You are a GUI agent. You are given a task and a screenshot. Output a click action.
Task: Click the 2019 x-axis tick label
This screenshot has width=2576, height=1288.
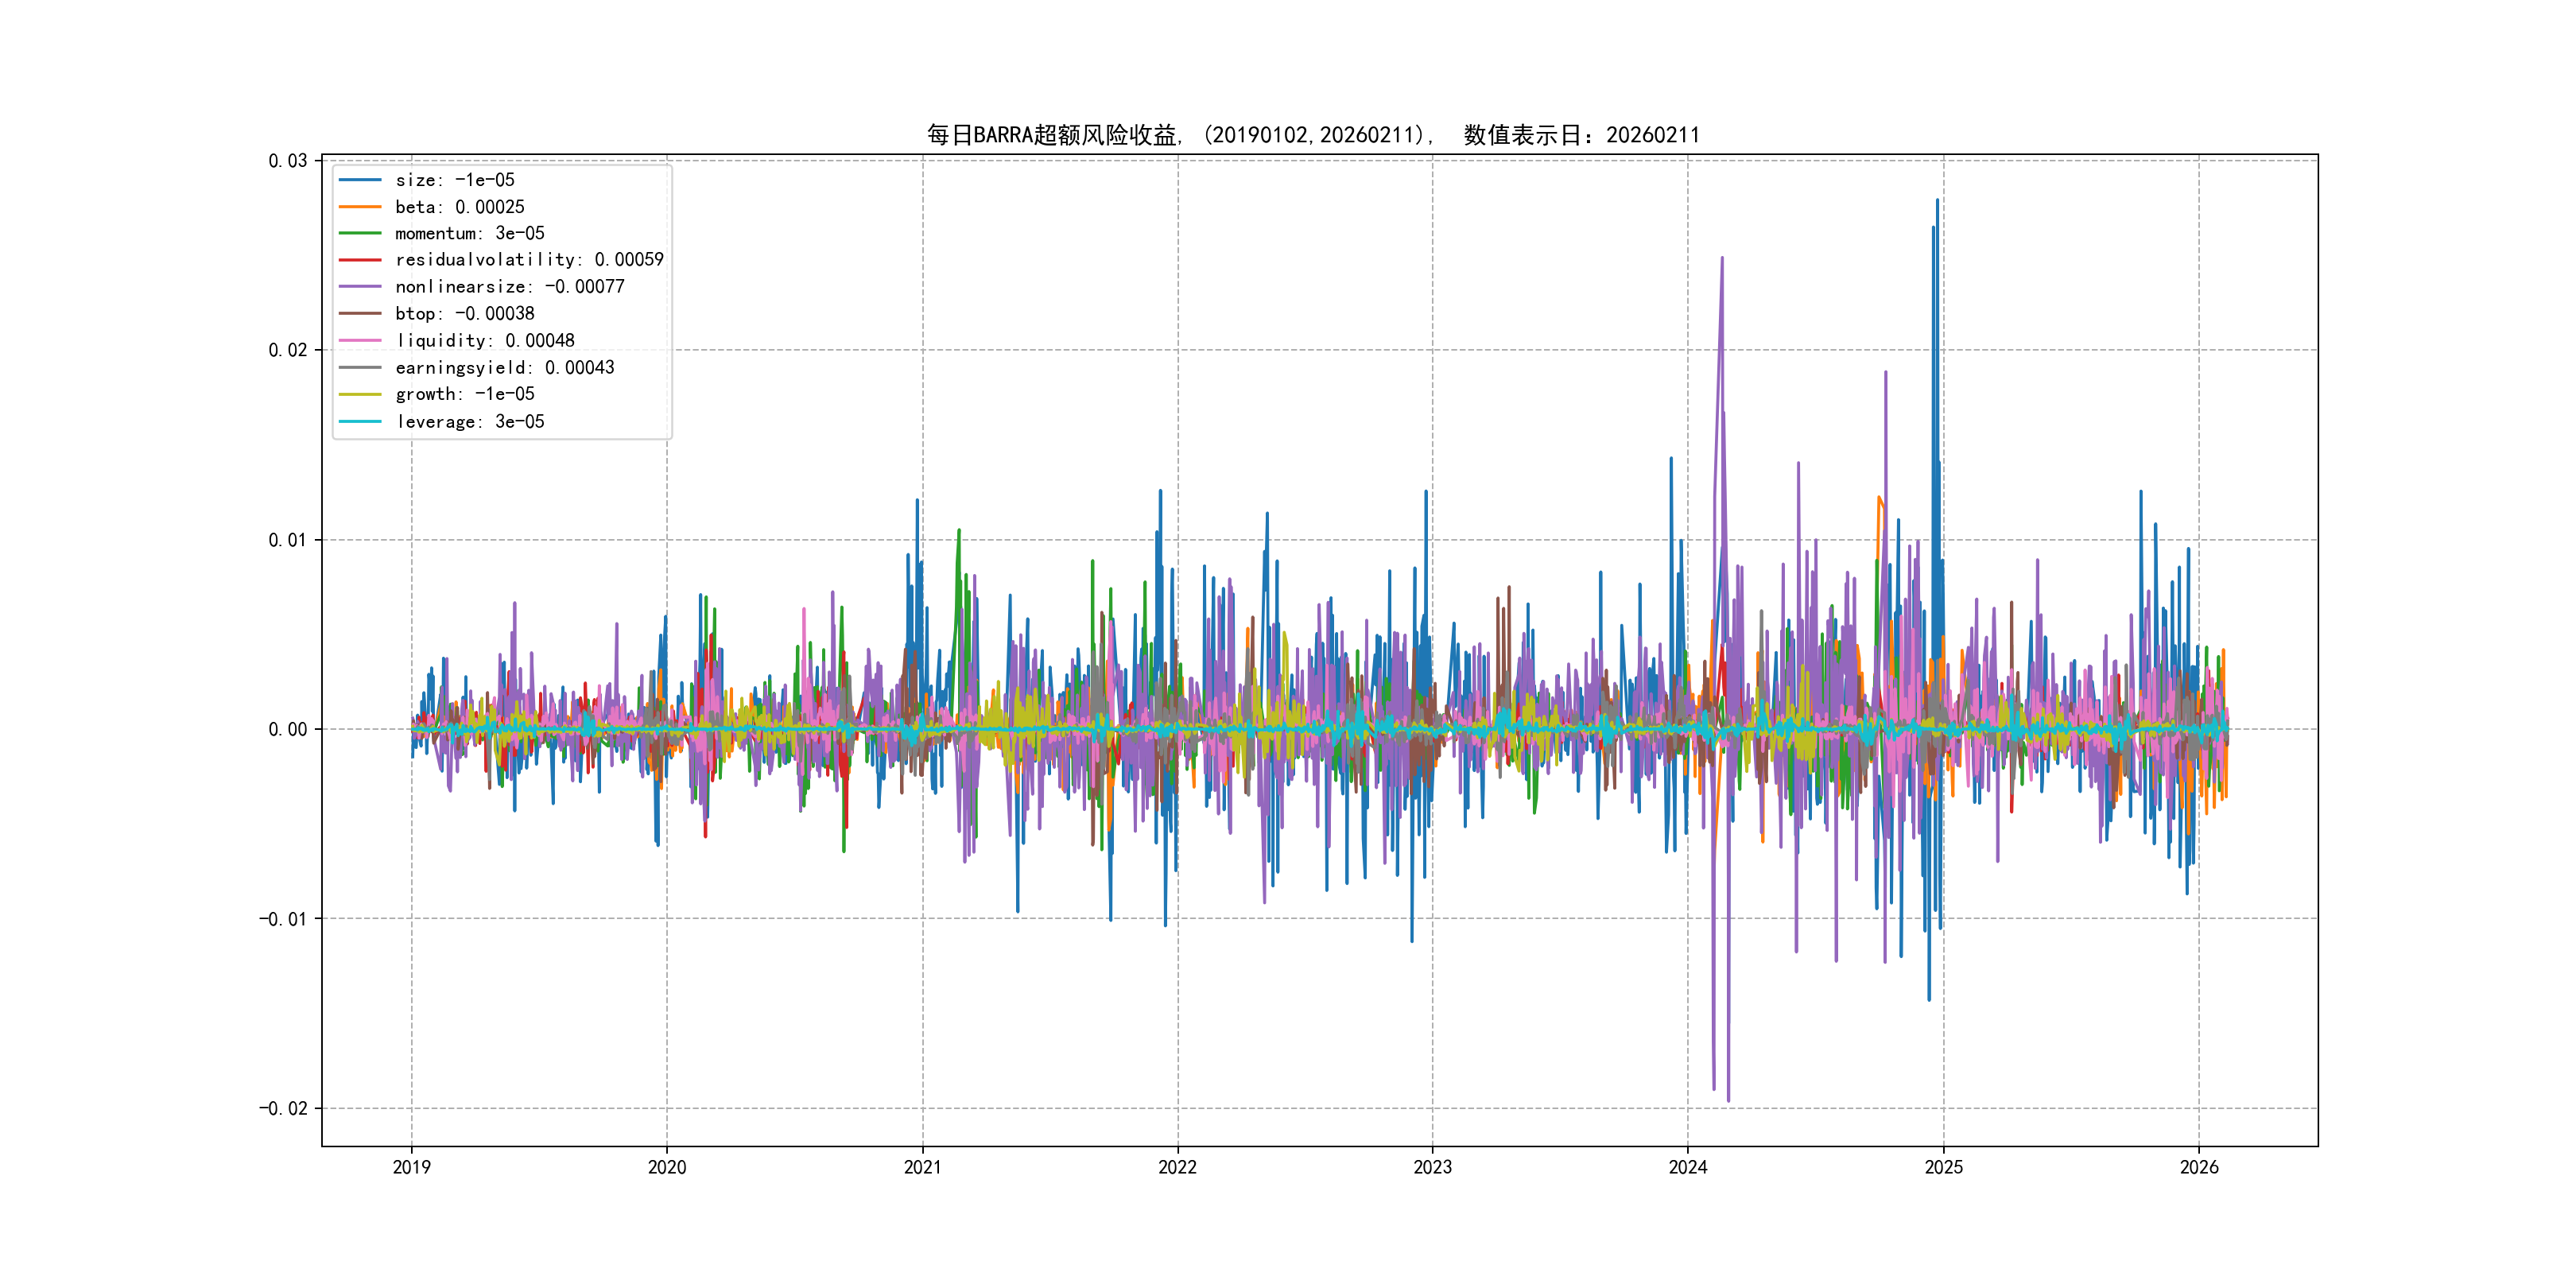click(411, 1167)
